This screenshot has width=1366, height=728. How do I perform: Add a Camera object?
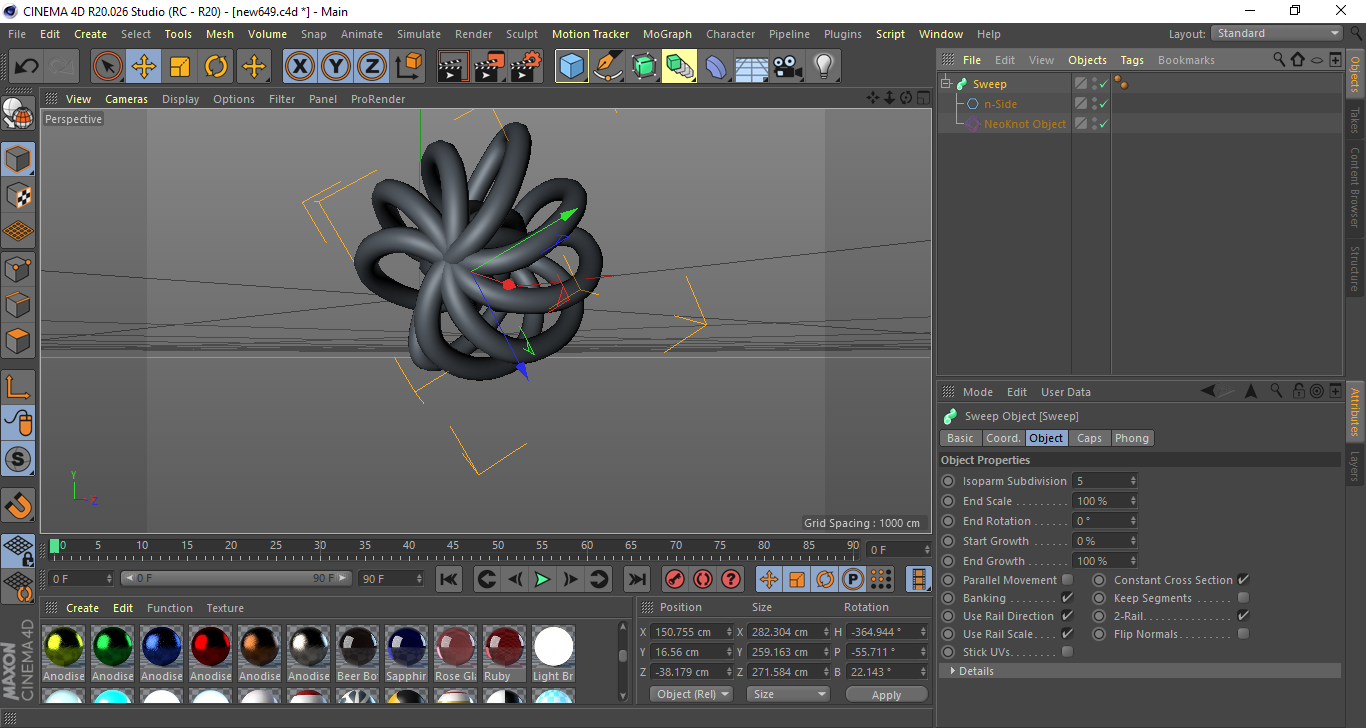787,67
